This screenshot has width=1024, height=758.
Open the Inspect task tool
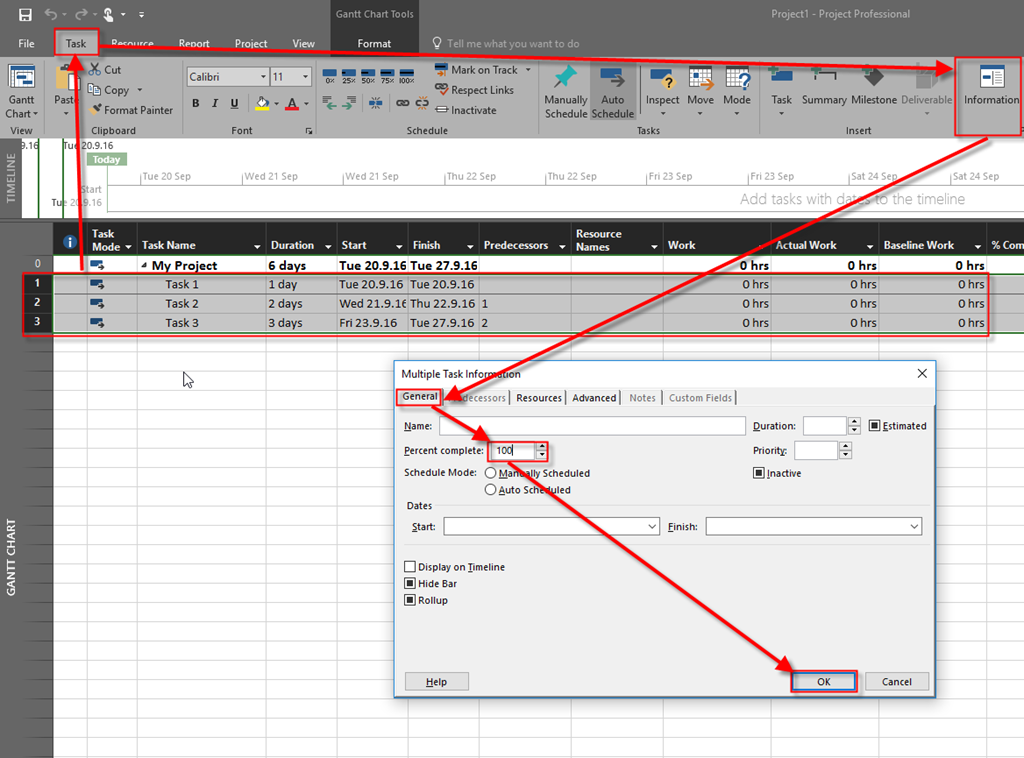[x=662, y=79]
